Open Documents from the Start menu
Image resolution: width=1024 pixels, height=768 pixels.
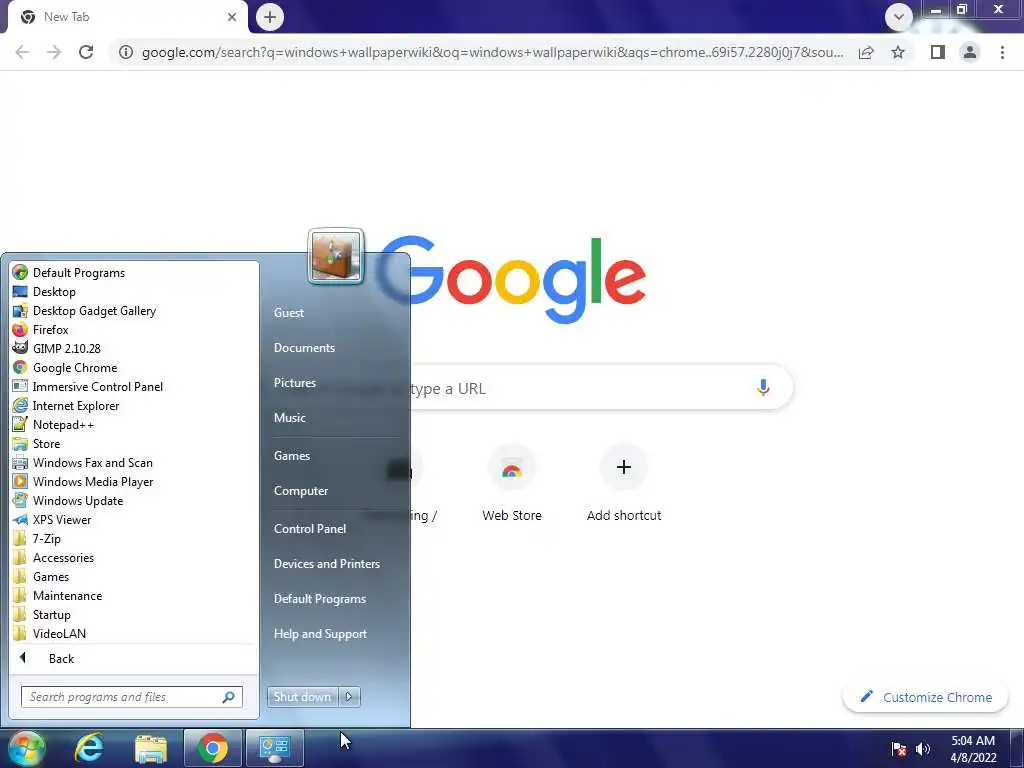(304, 347)
